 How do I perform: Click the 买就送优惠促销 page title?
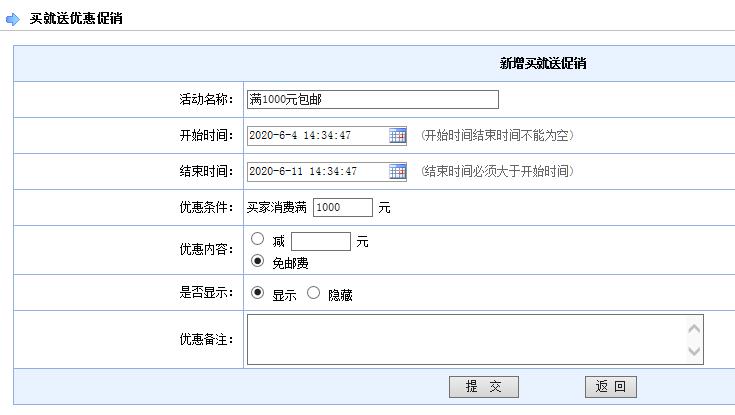tap(76, 18)
